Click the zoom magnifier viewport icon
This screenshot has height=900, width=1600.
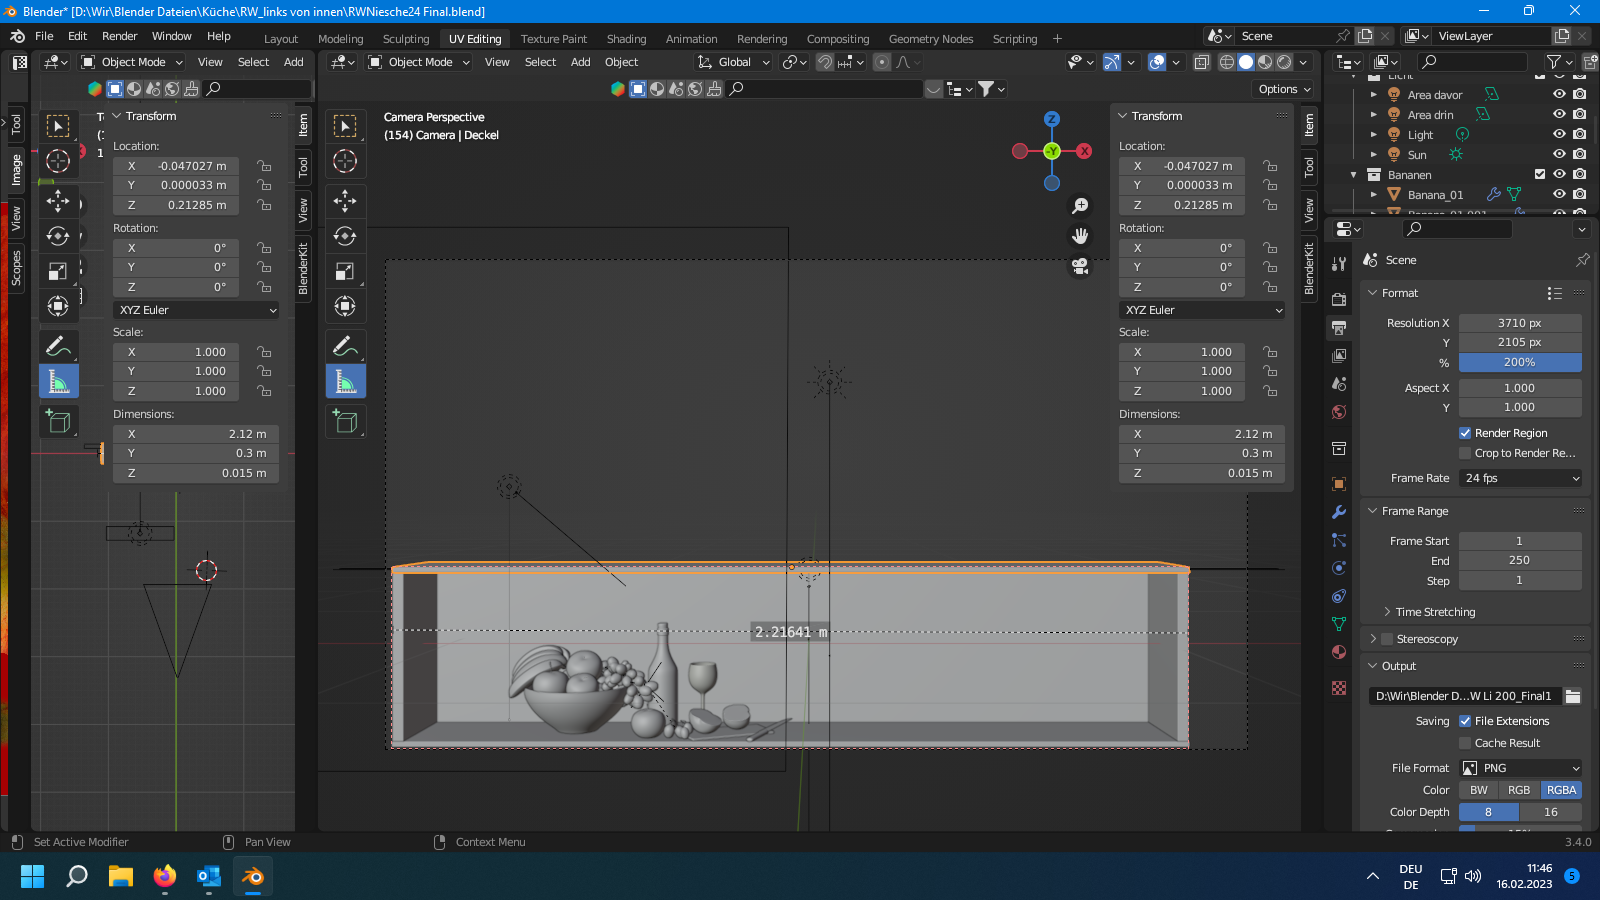1080,206
